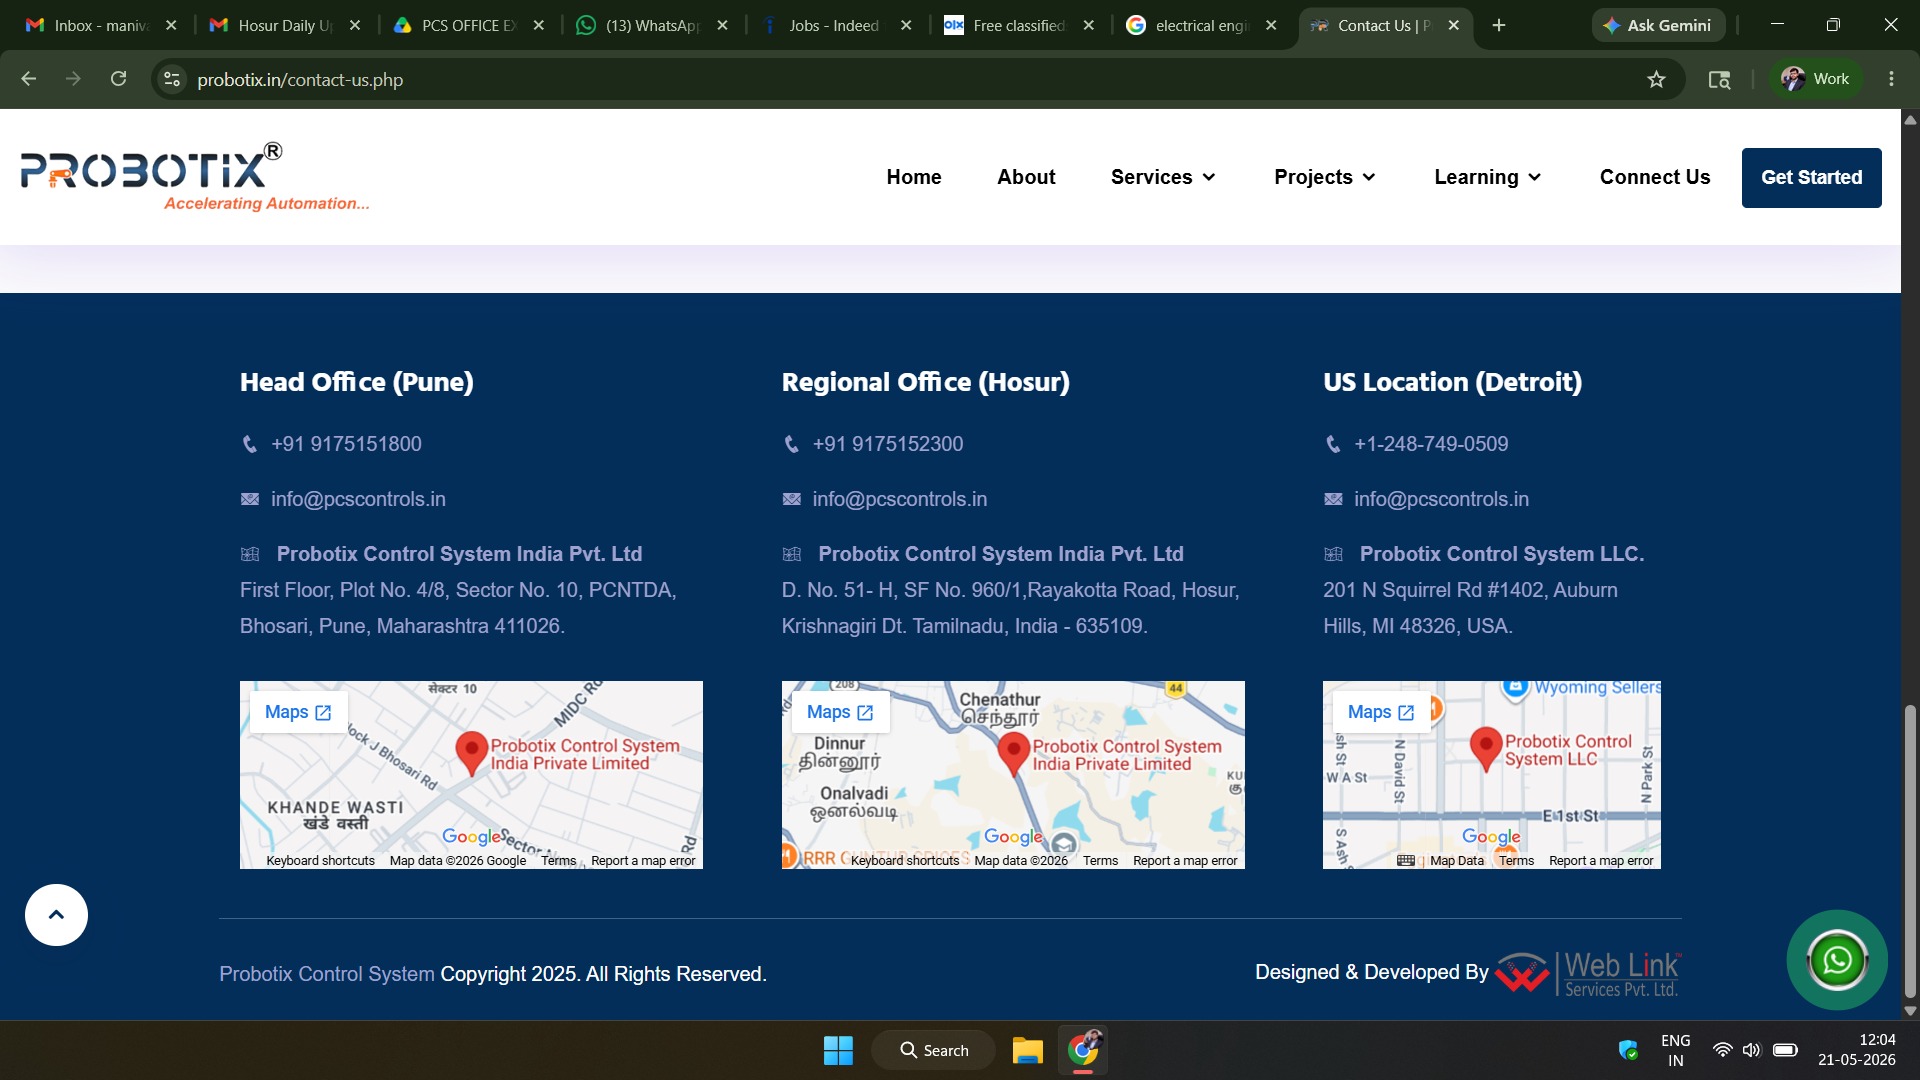Image resolution: width=1920 pixels, height=1080 pixels.
Task: Go to the About menu item
Action: pyautogui.click(x=1026, y=177)
